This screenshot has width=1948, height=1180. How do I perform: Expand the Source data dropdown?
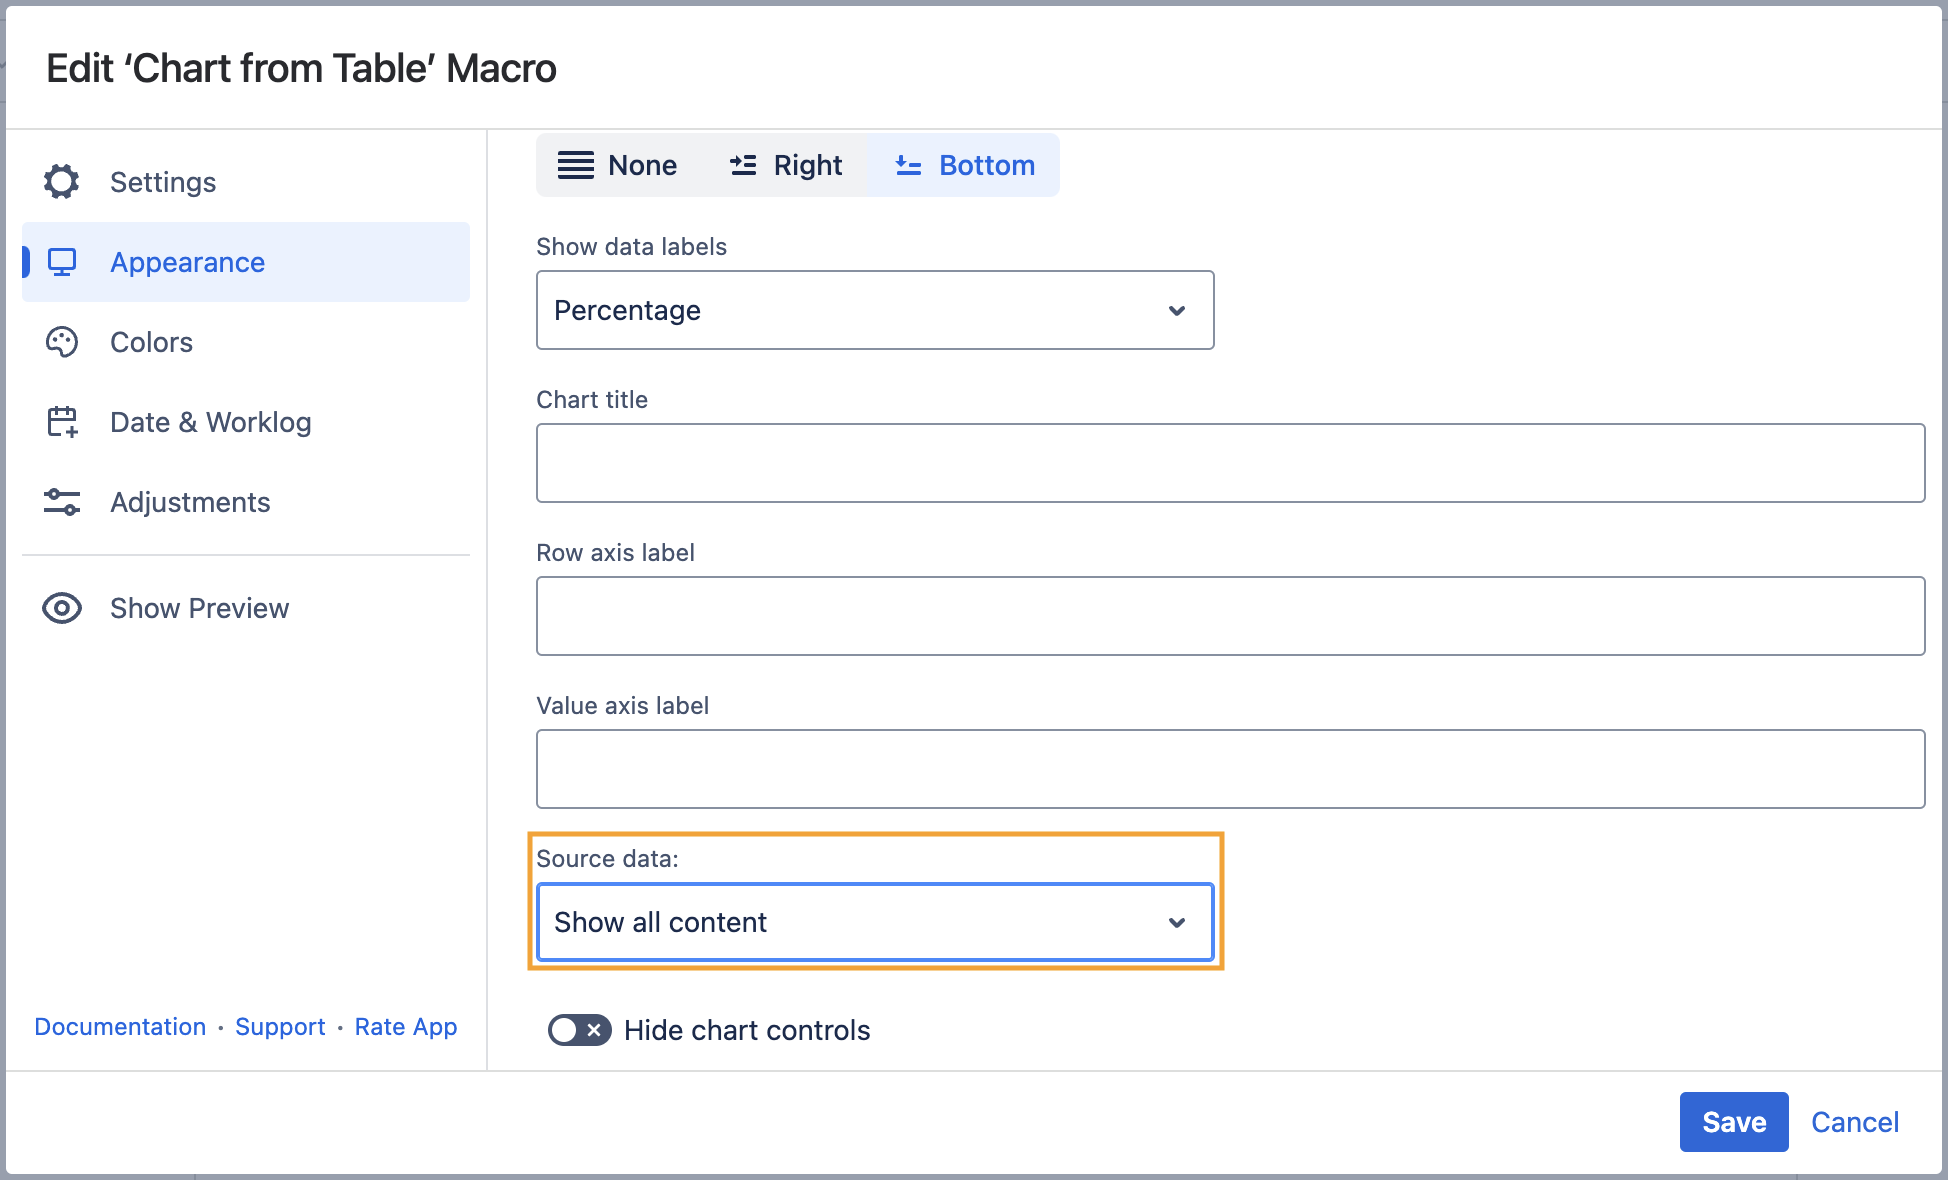click(x=874, y=922)
